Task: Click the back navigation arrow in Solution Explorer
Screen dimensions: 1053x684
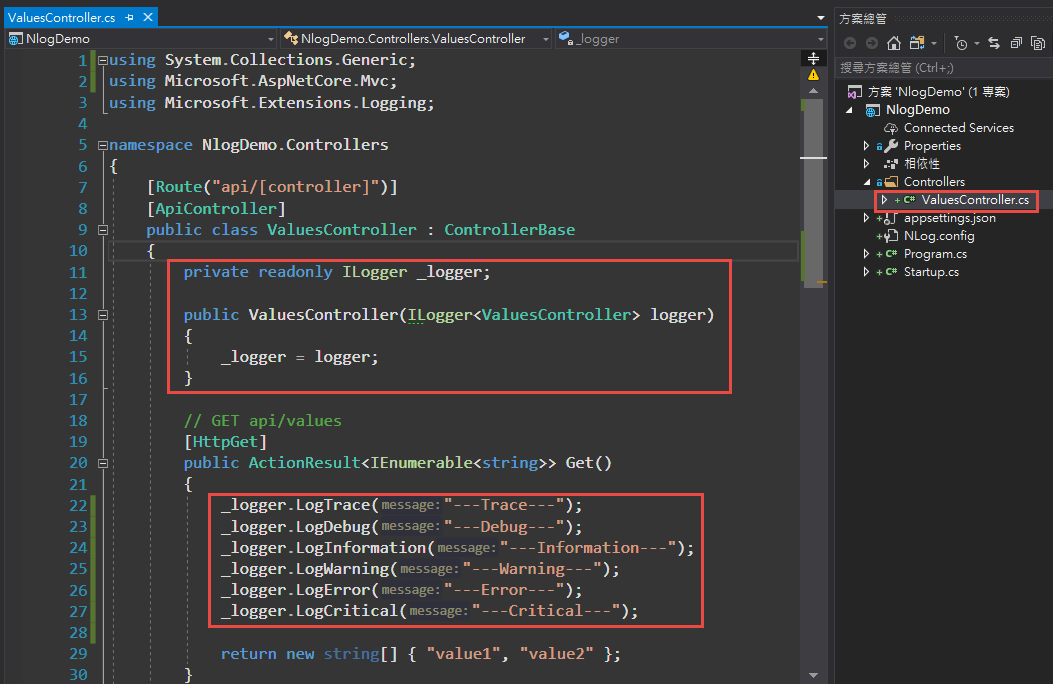Action: (x=851, y=43)
